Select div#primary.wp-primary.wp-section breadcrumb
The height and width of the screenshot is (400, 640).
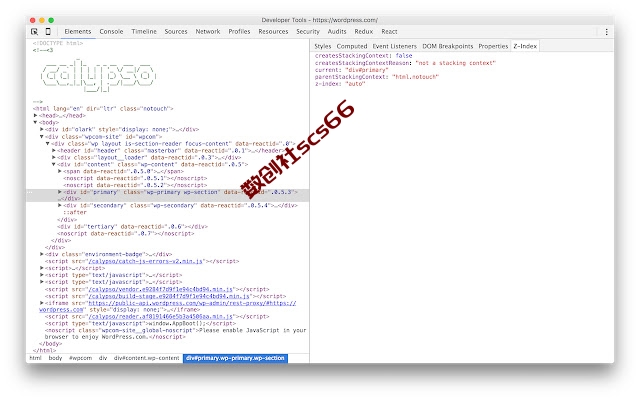[235, 358]
